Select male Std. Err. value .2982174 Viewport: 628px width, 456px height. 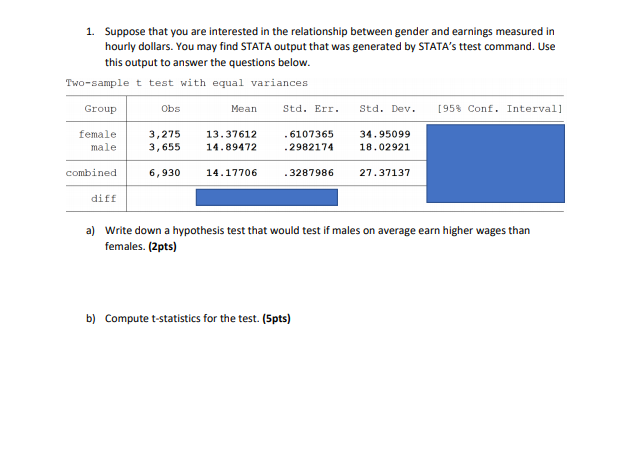(308, 147)
